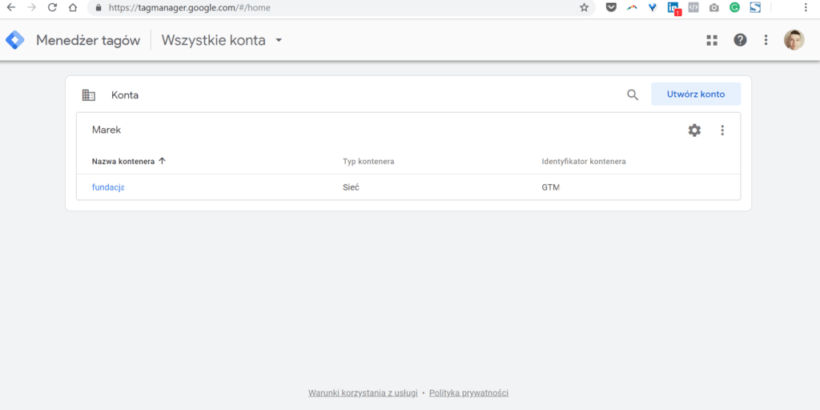Click the Grammarly extension icon
This screenshot has height=410, width=820.
click(x=735, y=7)
